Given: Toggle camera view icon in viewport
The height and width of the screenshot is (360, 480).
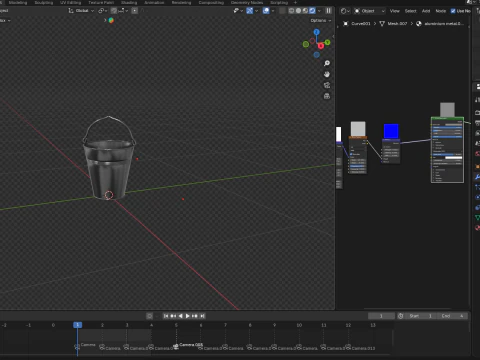Looking at the screenshot, I should coord(327,85).
